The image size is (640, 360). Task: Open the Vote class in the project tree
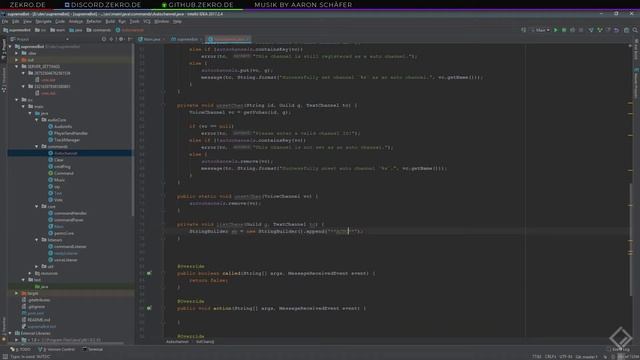pos(58,200)
